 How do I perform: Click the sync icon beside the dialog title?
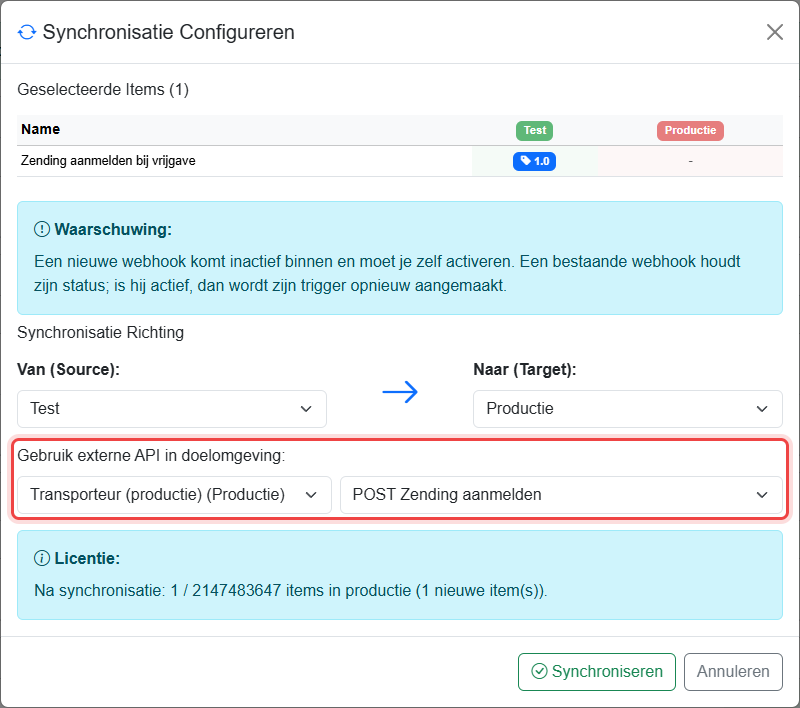click(27, 32)
